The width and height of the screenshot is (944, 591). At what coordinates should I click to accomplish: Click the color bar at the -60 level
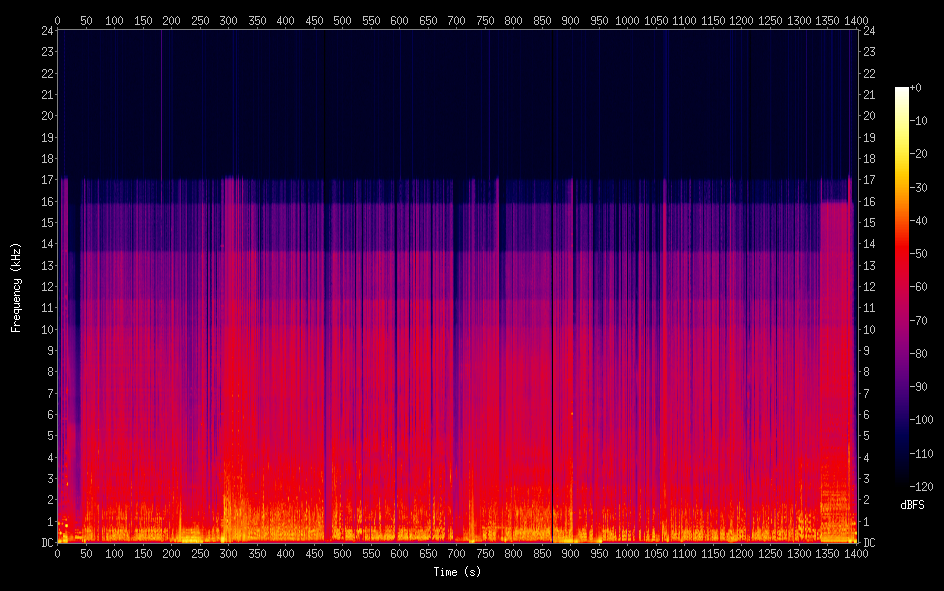(x=901, y=287)
